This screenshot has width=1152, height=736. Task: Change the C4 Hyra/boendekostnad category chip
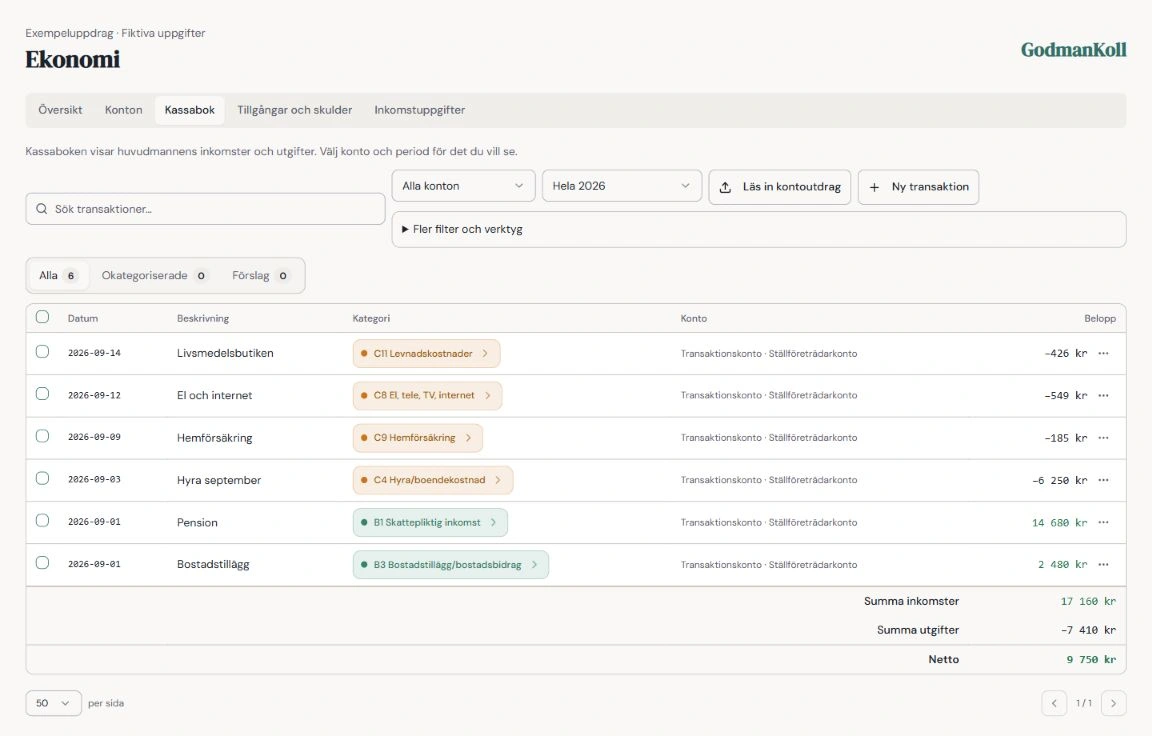coord(433,480)
